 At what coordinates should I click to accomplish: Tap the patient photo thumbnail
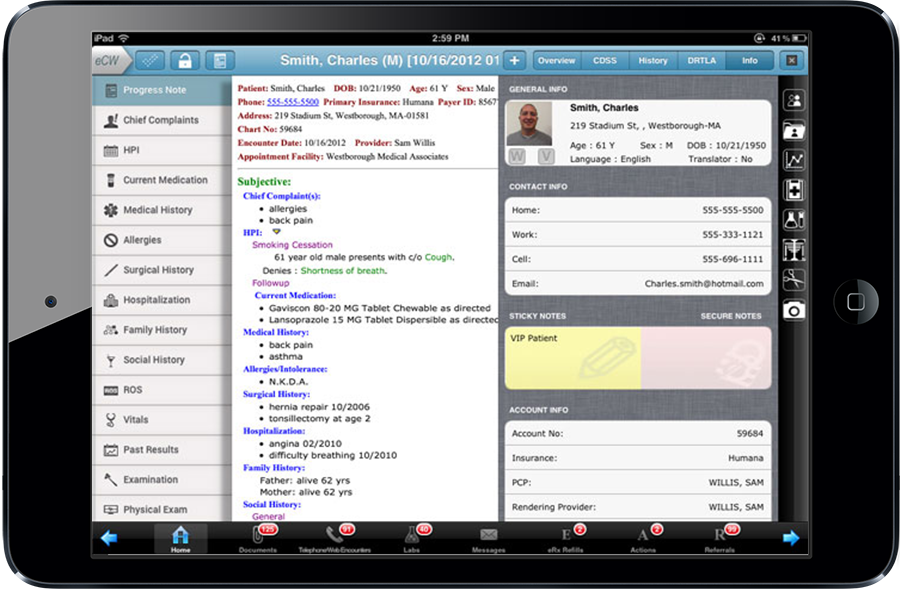click(529, 123)
